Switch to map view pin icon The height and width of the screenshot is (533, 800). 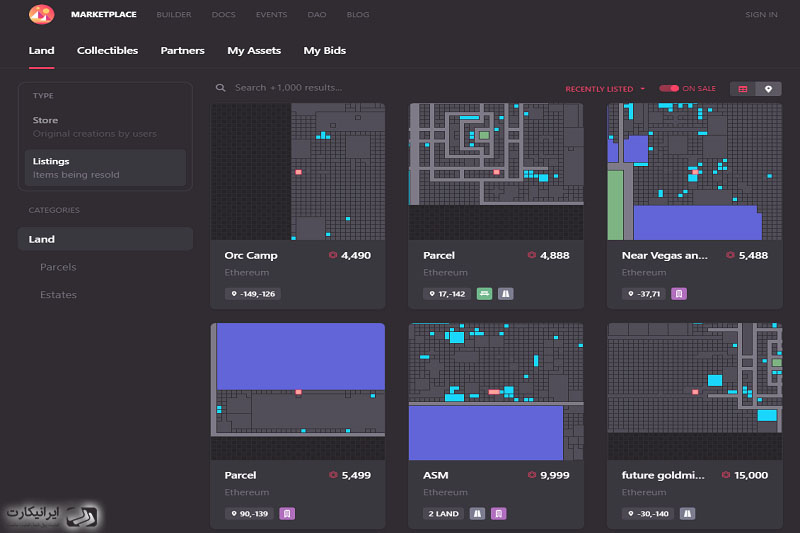click(768, 89)
